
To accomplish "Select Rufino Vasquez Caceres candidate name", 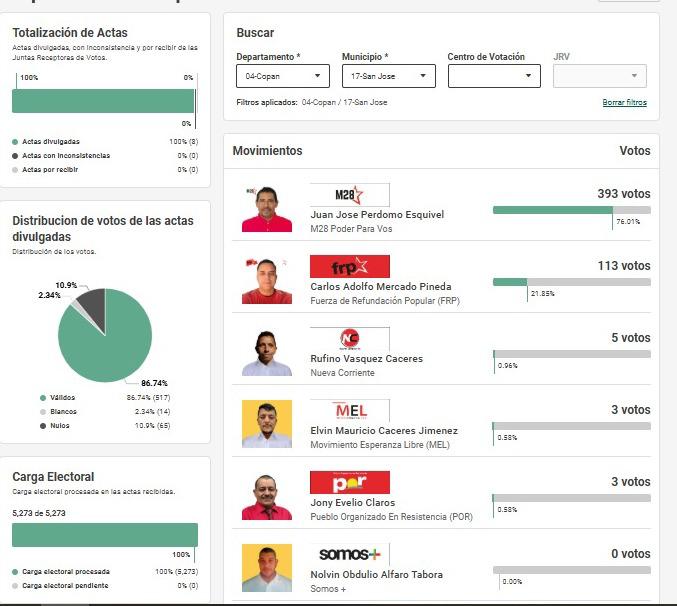I will point(366,359).
